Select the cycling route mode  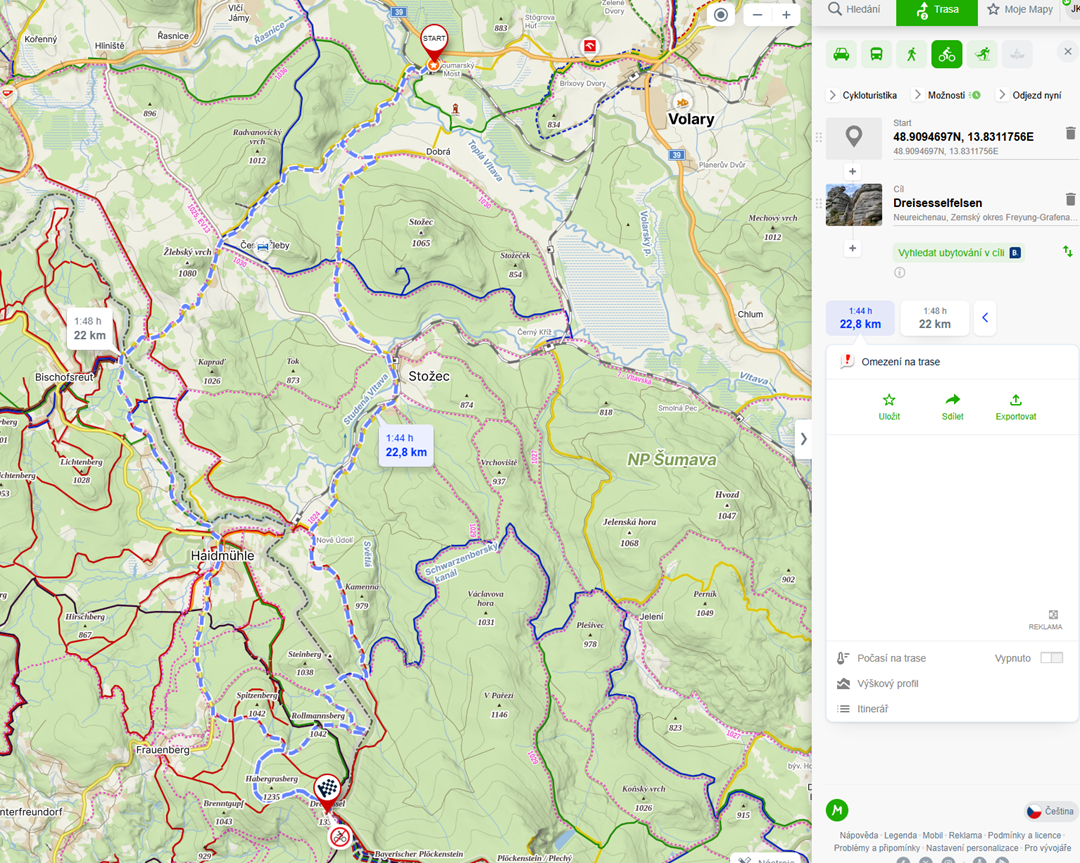click(x=947, y=54)
